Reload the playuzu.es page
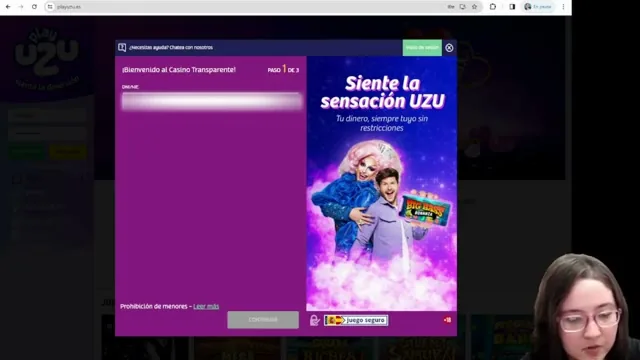This screenshot has height=360, width=640. (34, 7)
